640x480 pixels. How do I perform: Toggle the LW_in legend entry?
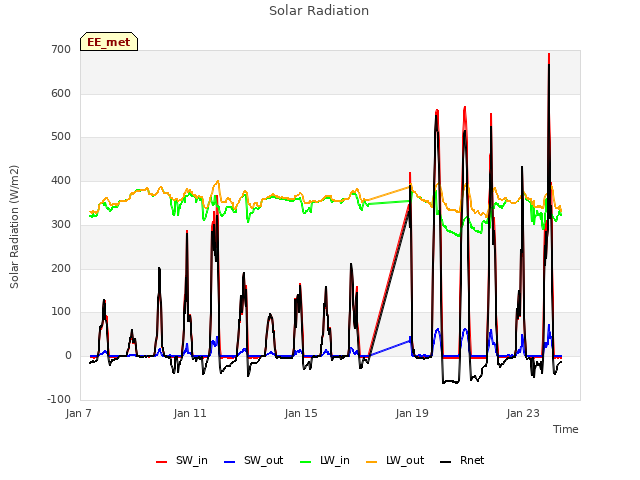[325, 460]
